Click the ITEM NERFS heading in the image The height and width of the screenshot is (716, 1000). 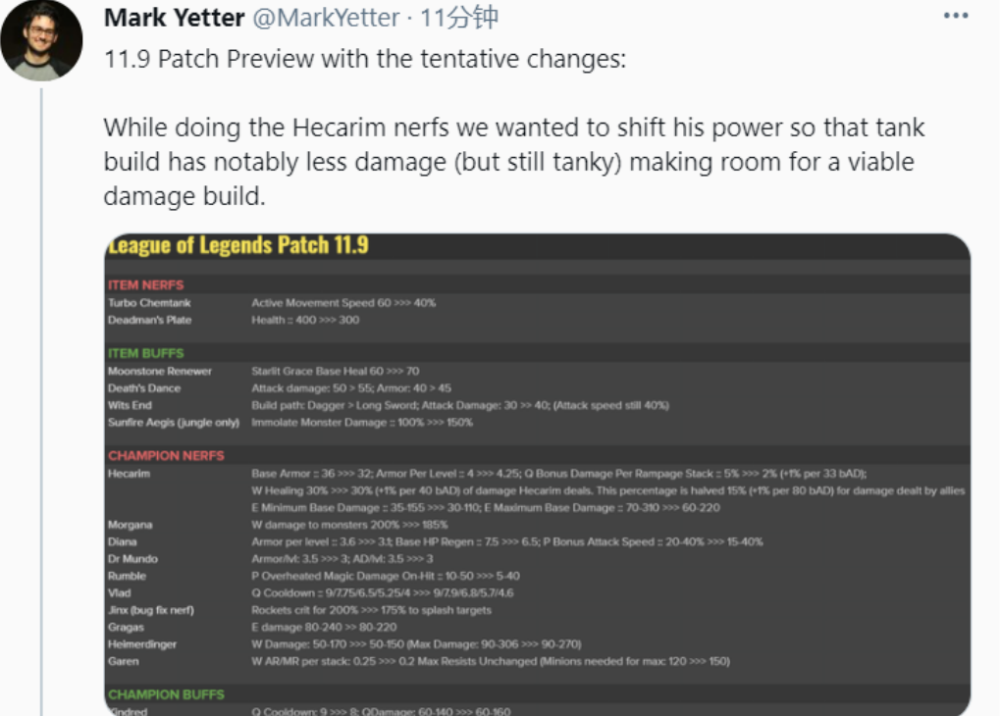(146, 285)
